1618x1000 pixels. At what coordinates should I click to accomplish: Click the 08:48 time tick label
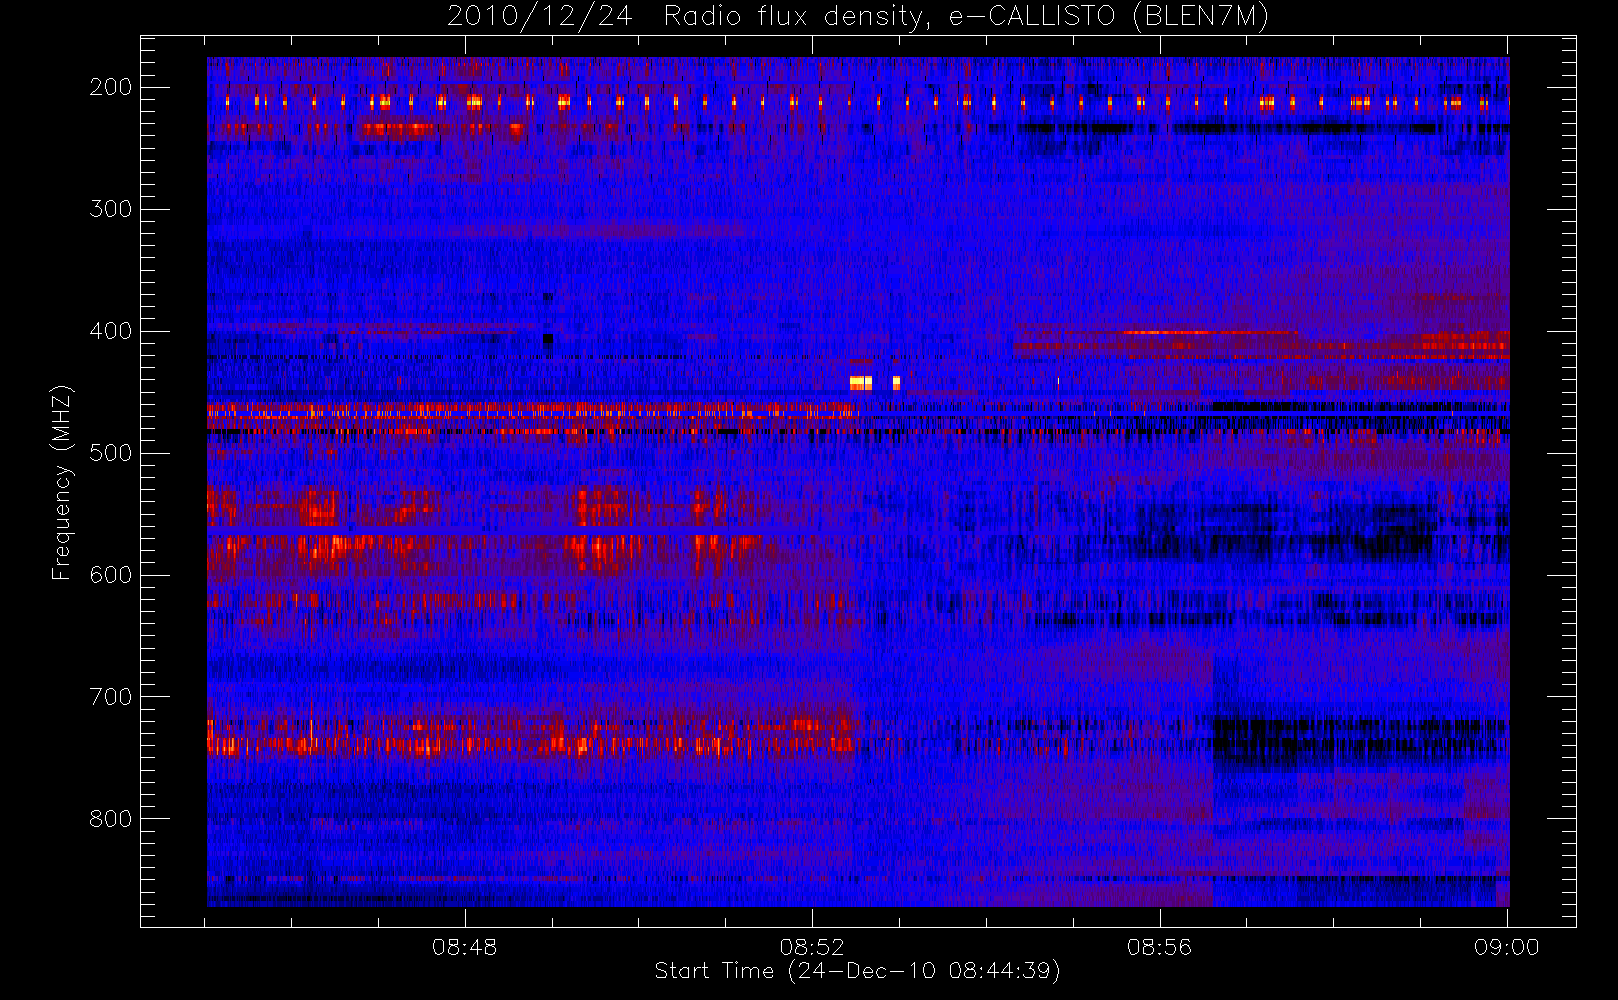(x=465, y=947)
